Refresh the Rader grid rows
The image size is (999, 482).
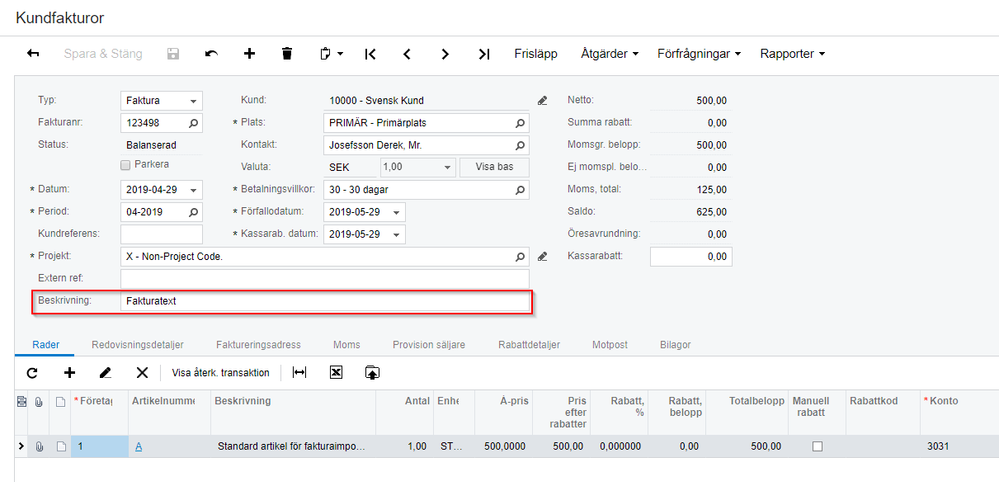coord(32,372)
